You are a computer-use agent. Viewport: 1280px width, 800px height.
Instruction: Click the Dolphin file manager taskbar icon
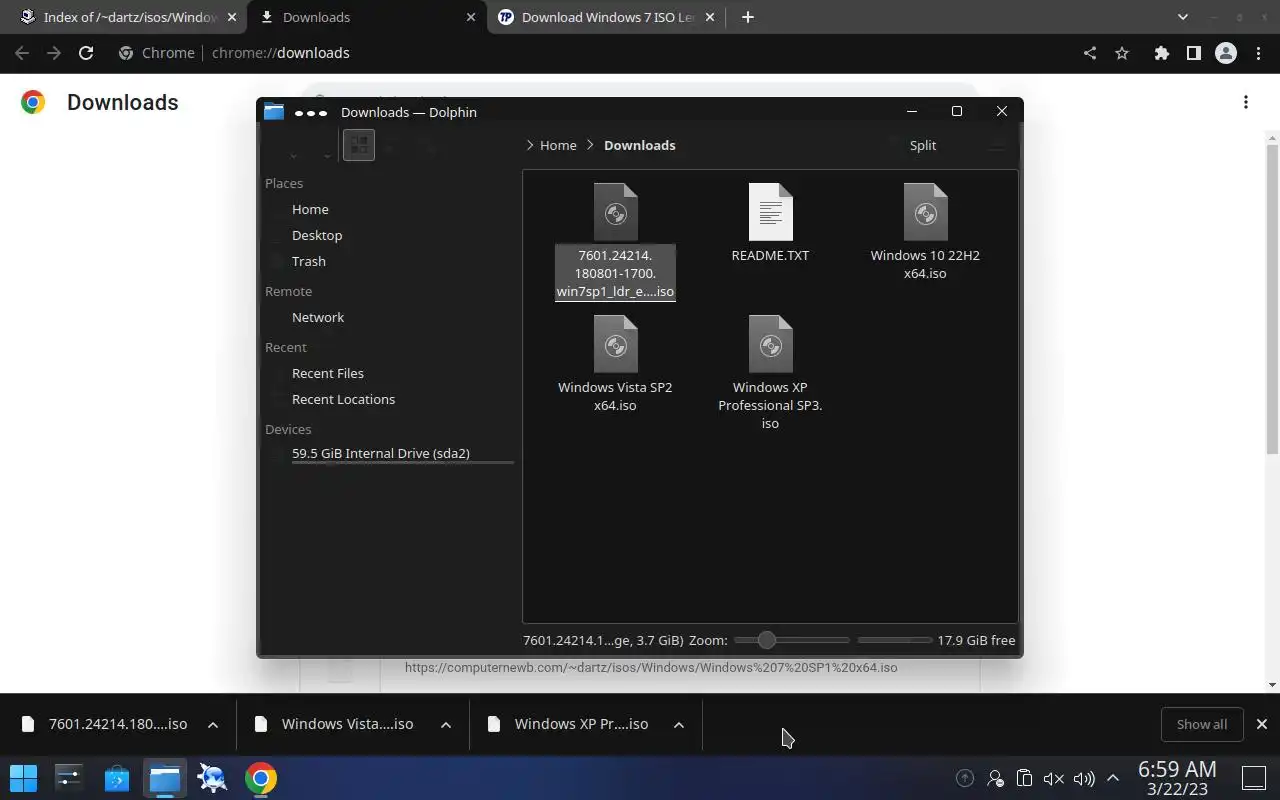pos(165,778)
